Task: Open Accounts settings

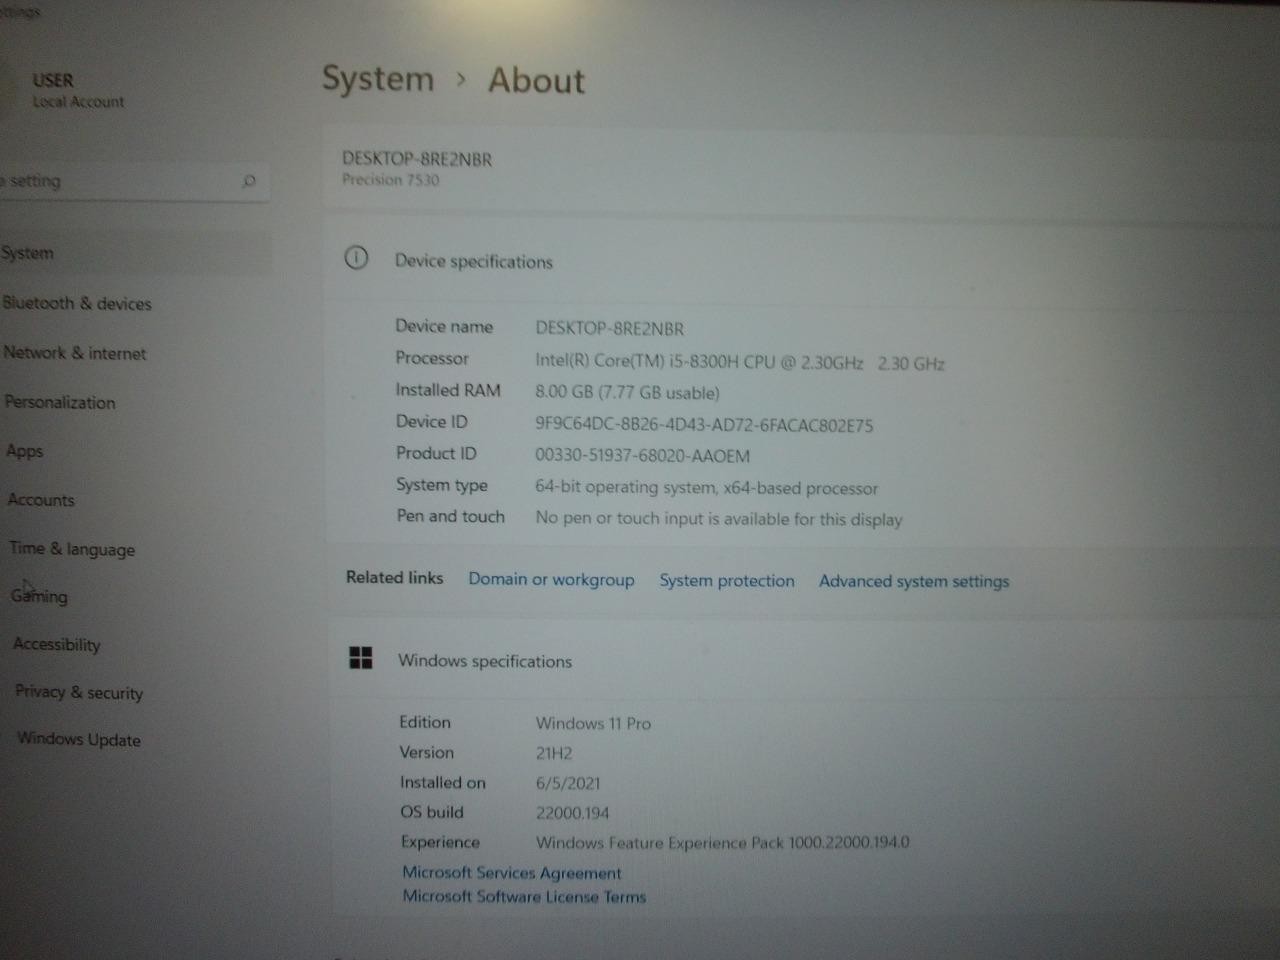Action: [x=41, y=500]
